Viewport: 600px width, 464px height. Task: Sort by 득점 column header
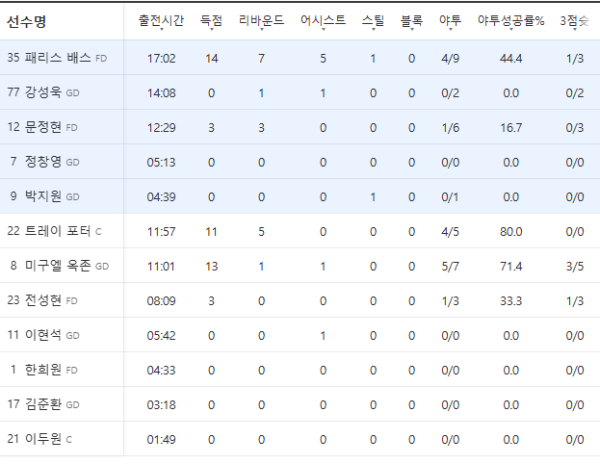click(x=211, y=20)
